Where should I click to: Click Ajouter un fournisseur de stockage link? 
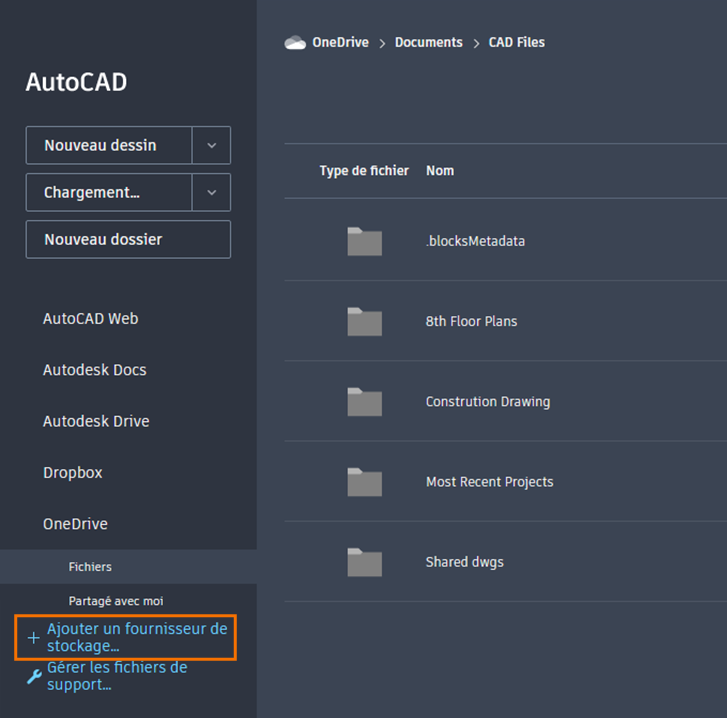click(137, 637)
